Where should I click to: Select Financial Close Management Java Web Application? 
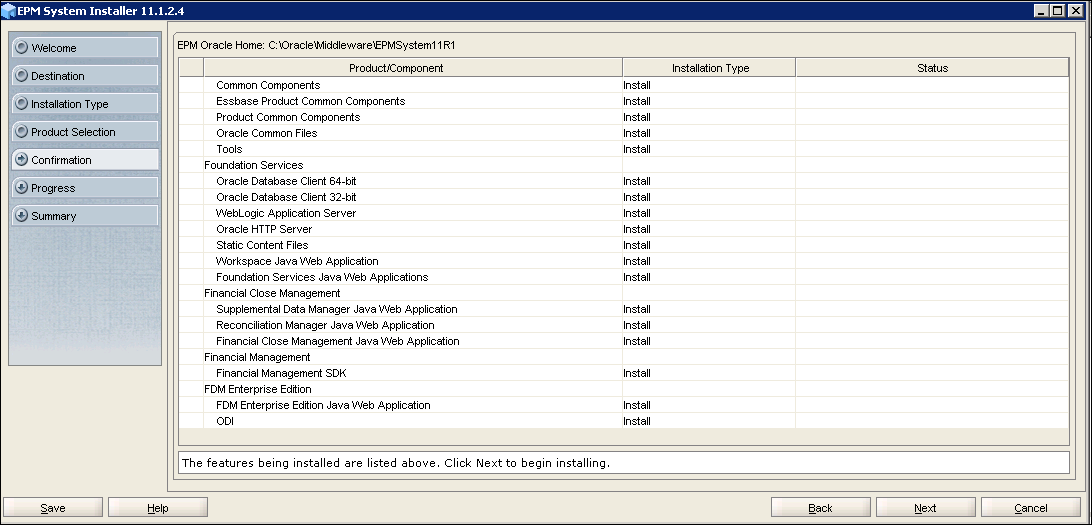pos(623,341)
